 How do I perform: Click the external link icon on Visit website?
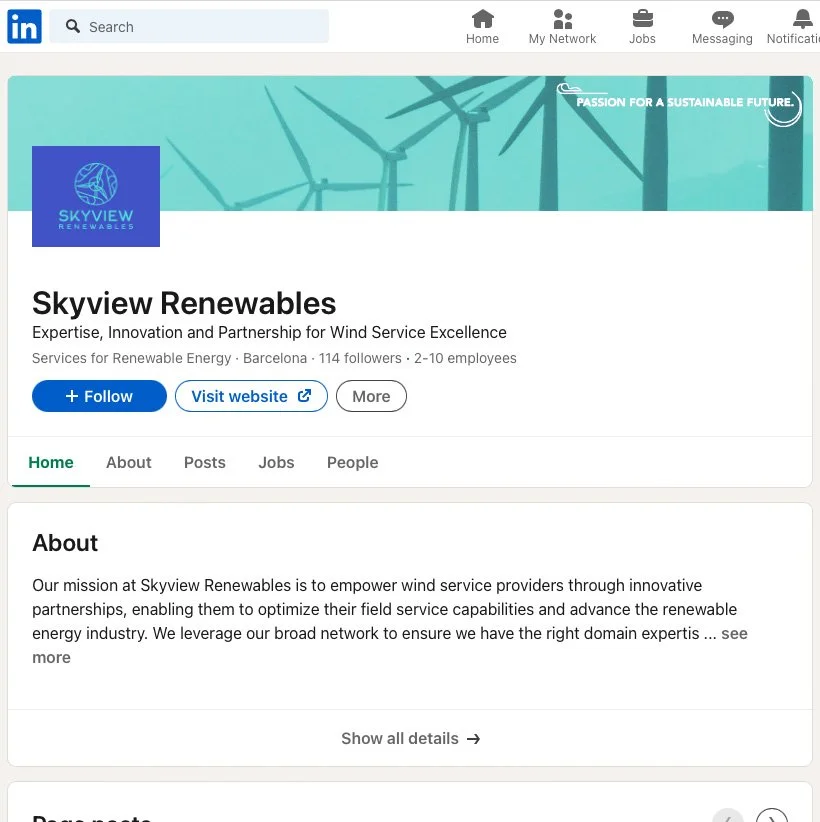tap(305, 395)
